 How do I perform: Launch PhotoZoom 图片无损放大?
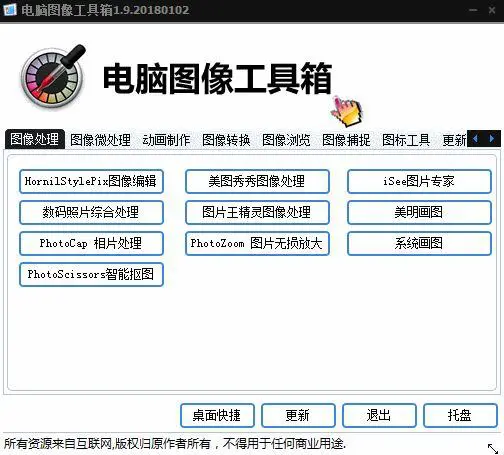[257, 243]
